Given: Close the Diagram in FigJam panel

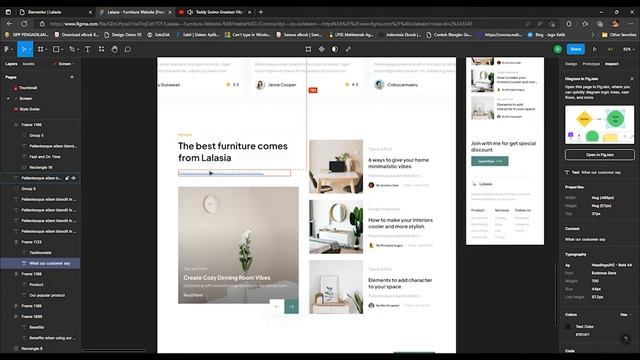Looking at the screenshot, I should point(632,78).
